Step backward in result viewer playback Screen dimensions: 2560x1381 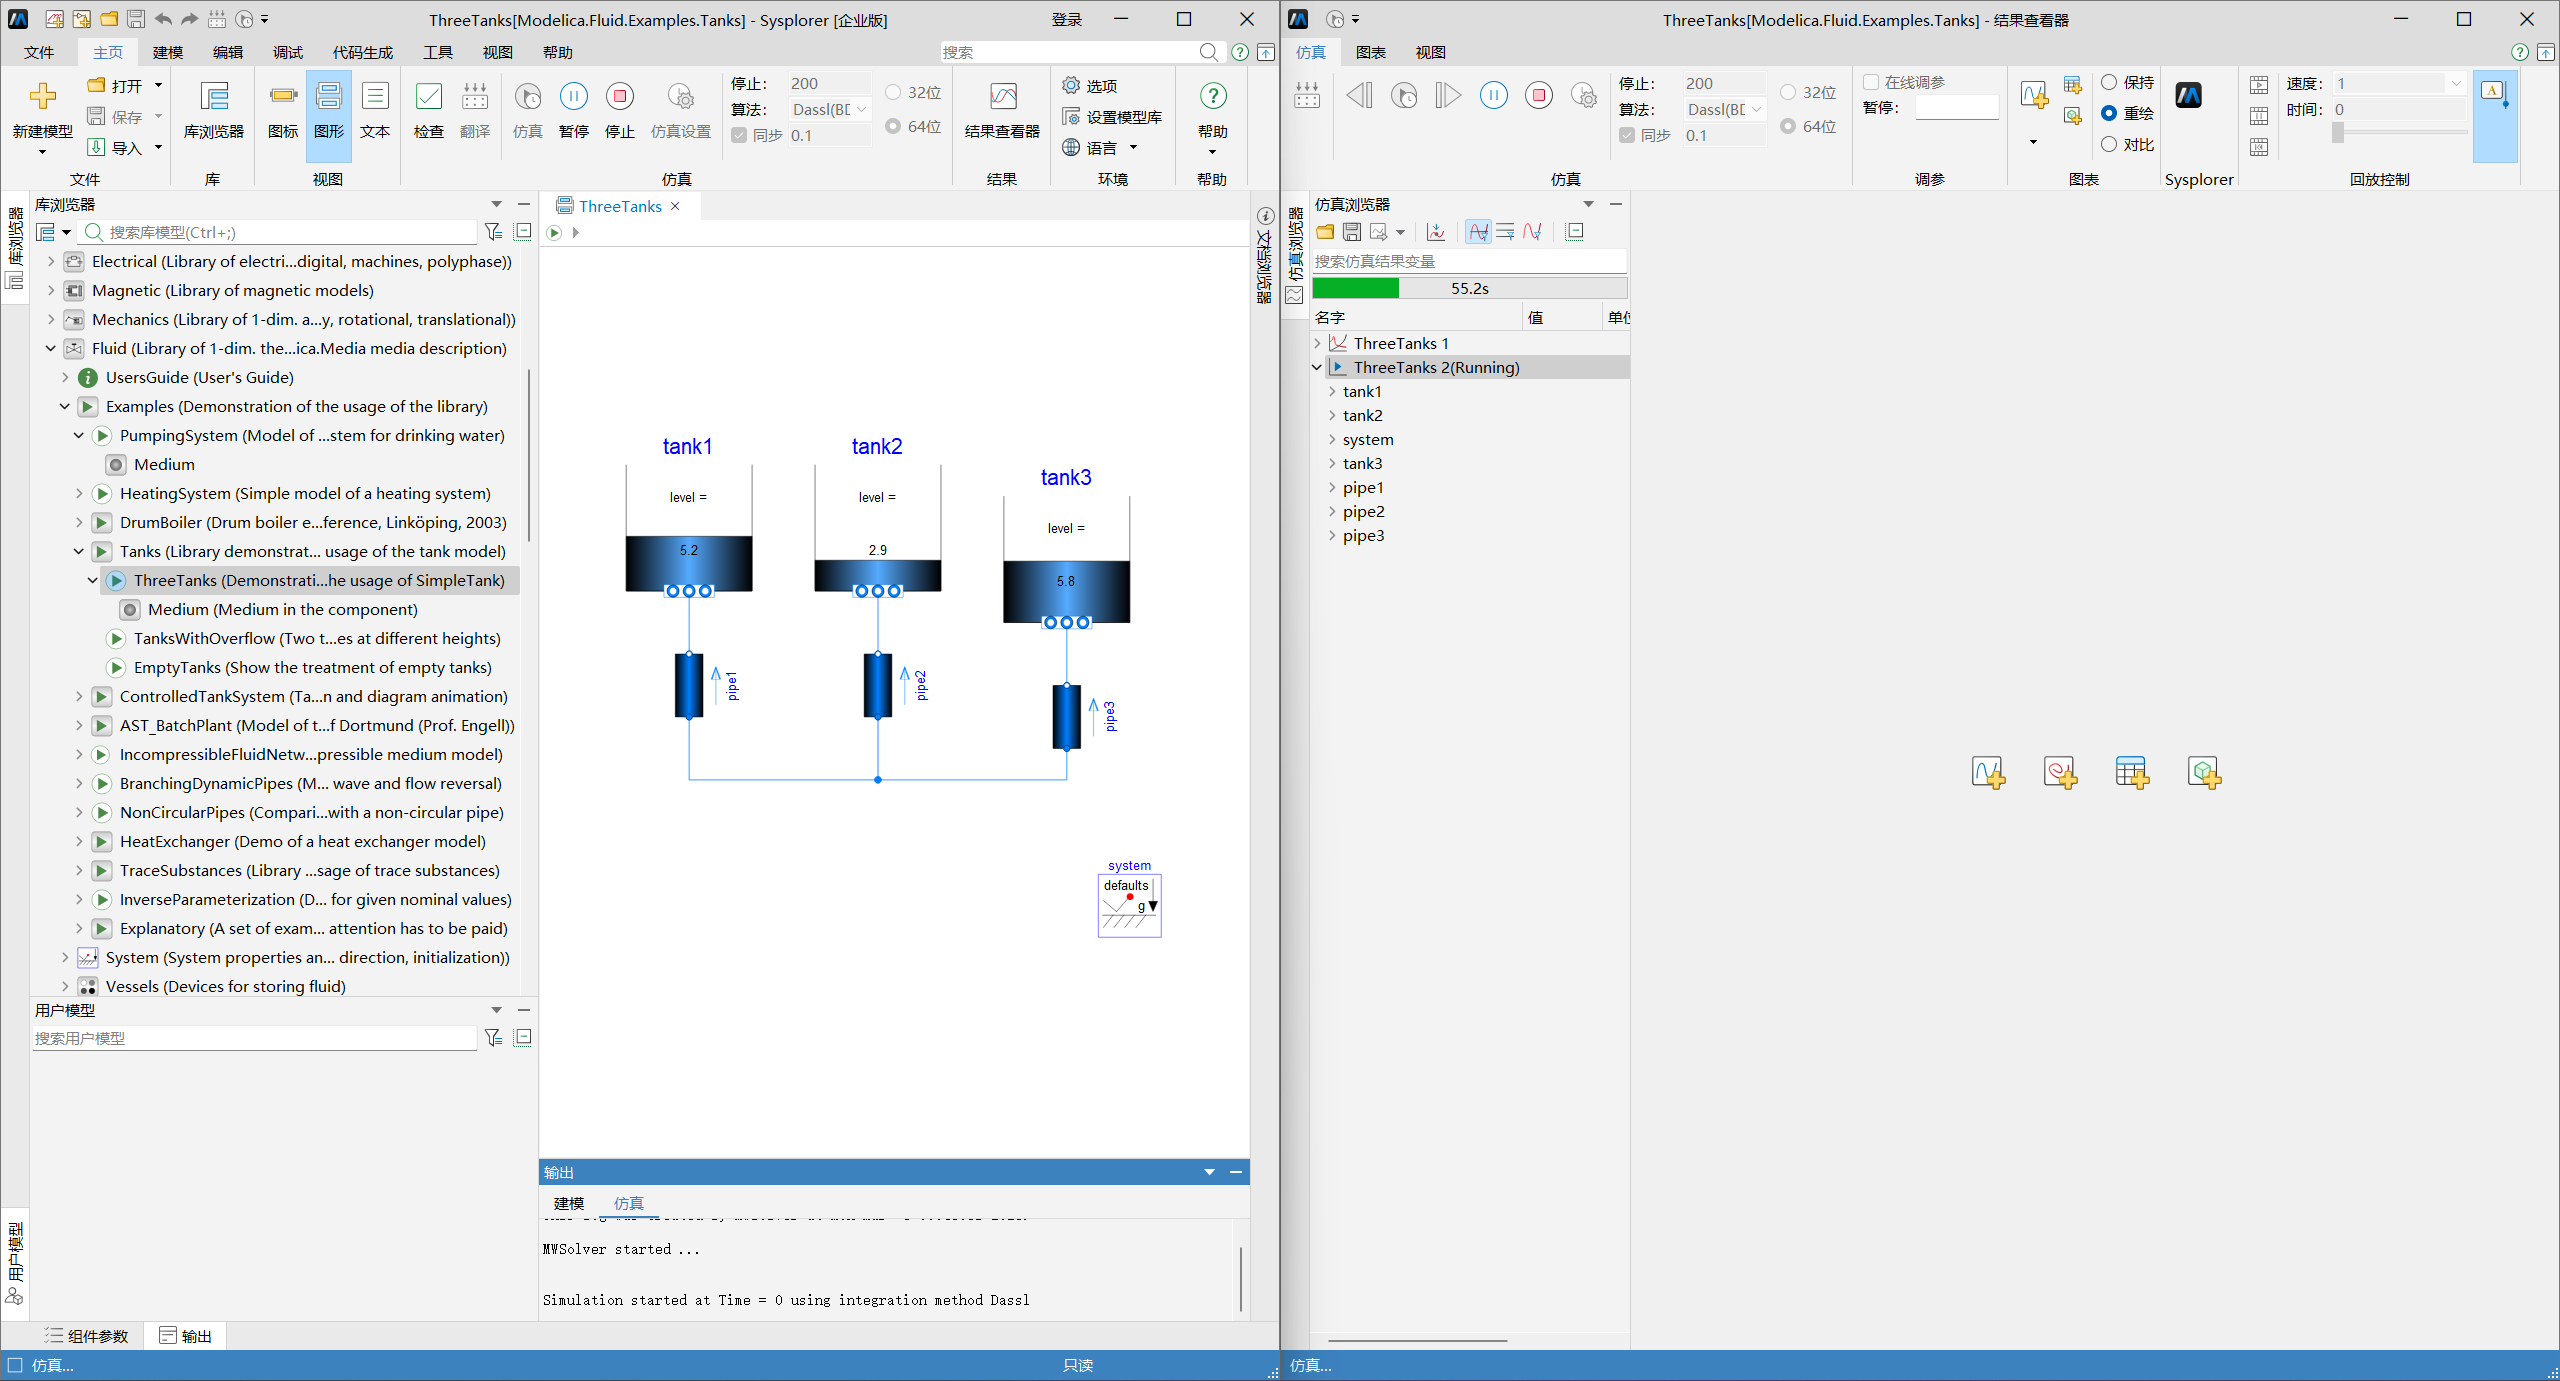[x=1359, y=96]
